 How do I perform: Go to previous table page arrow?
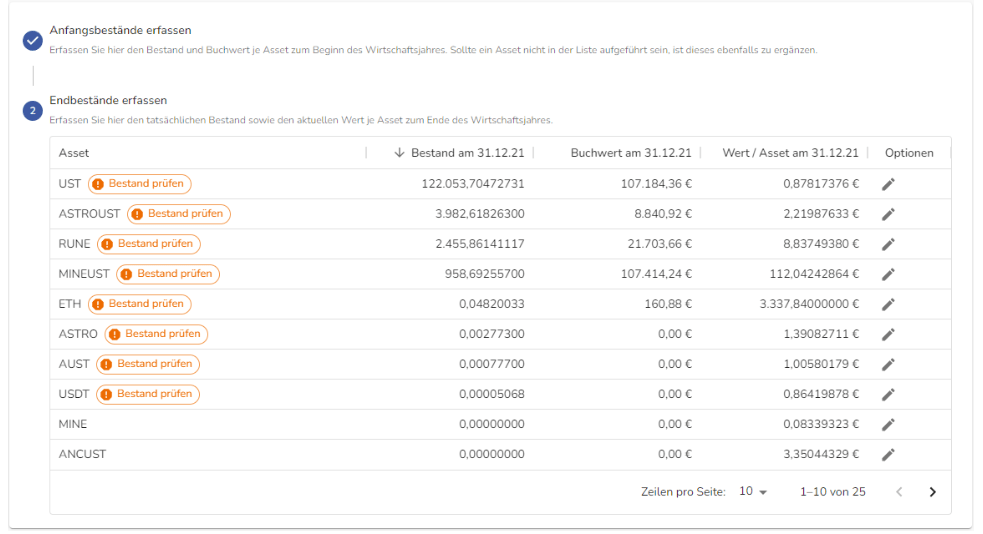[899, 492]
